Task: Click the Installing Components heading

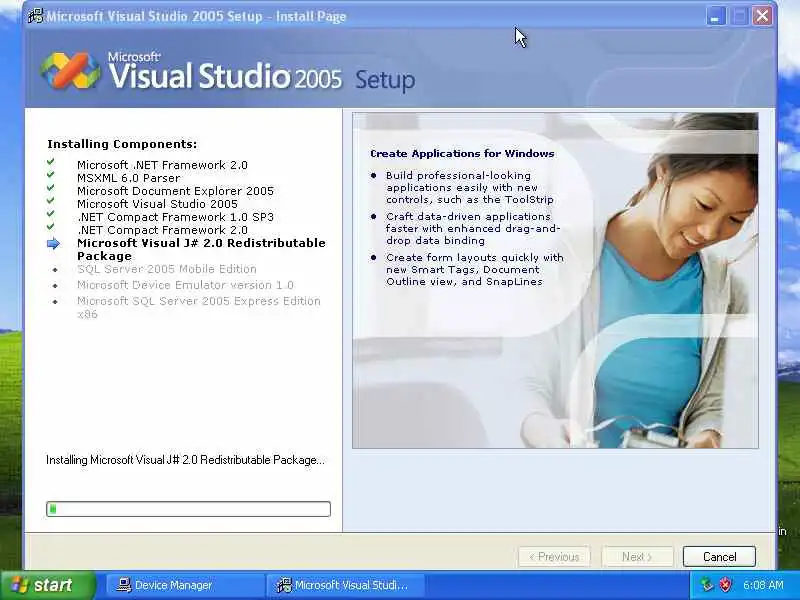Action: click(122, 144)
